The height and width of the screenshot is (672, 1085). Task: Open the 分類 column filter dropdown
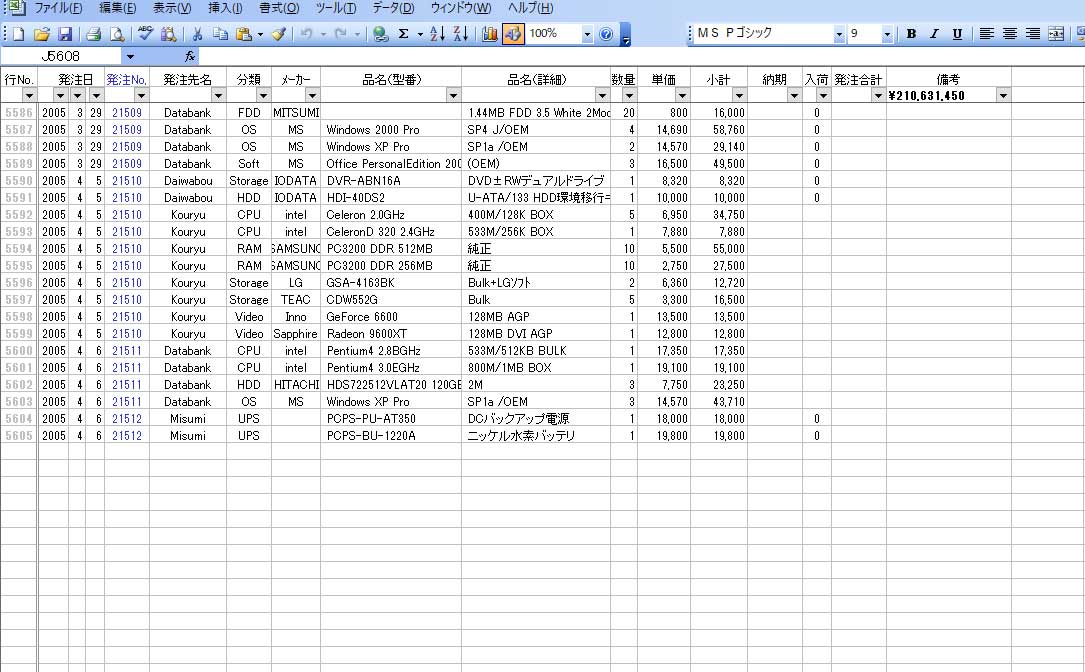point(263,96)
